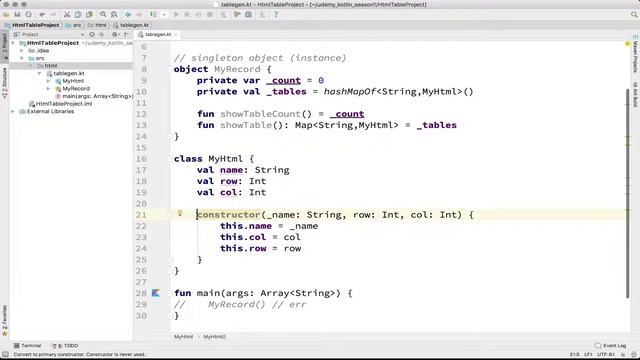Open the Structure side tool tab
The width and height of the screenshot is (640, 360).
point(4,83)
